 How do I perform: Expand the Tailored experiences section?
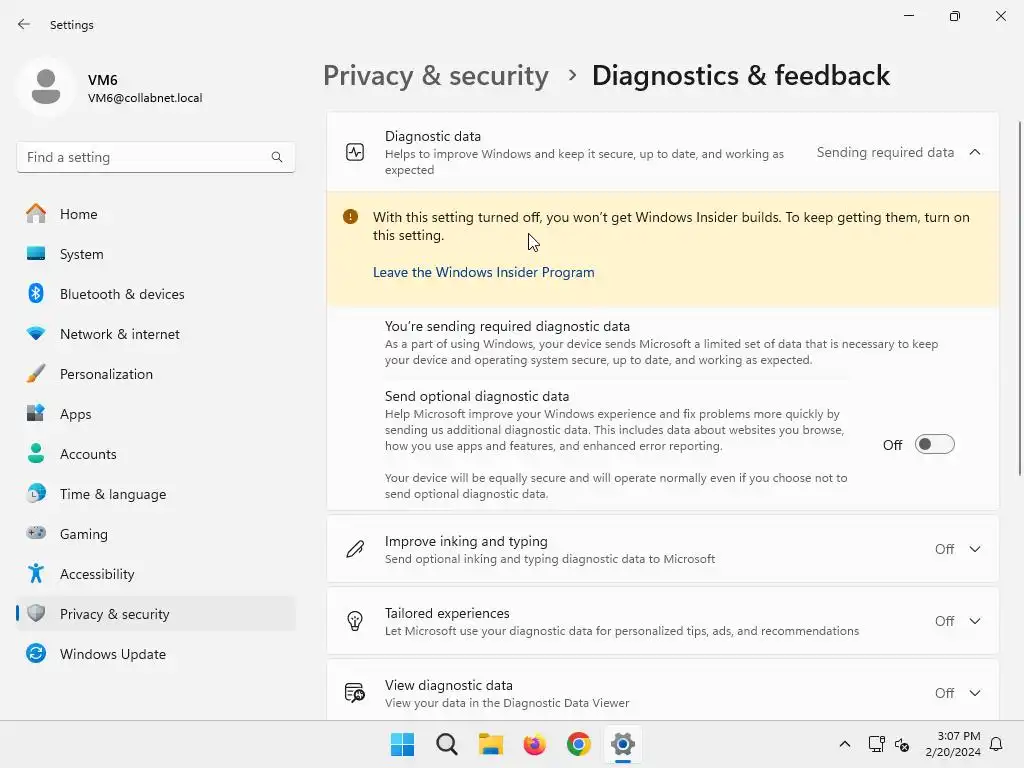(x=975, y=621)
